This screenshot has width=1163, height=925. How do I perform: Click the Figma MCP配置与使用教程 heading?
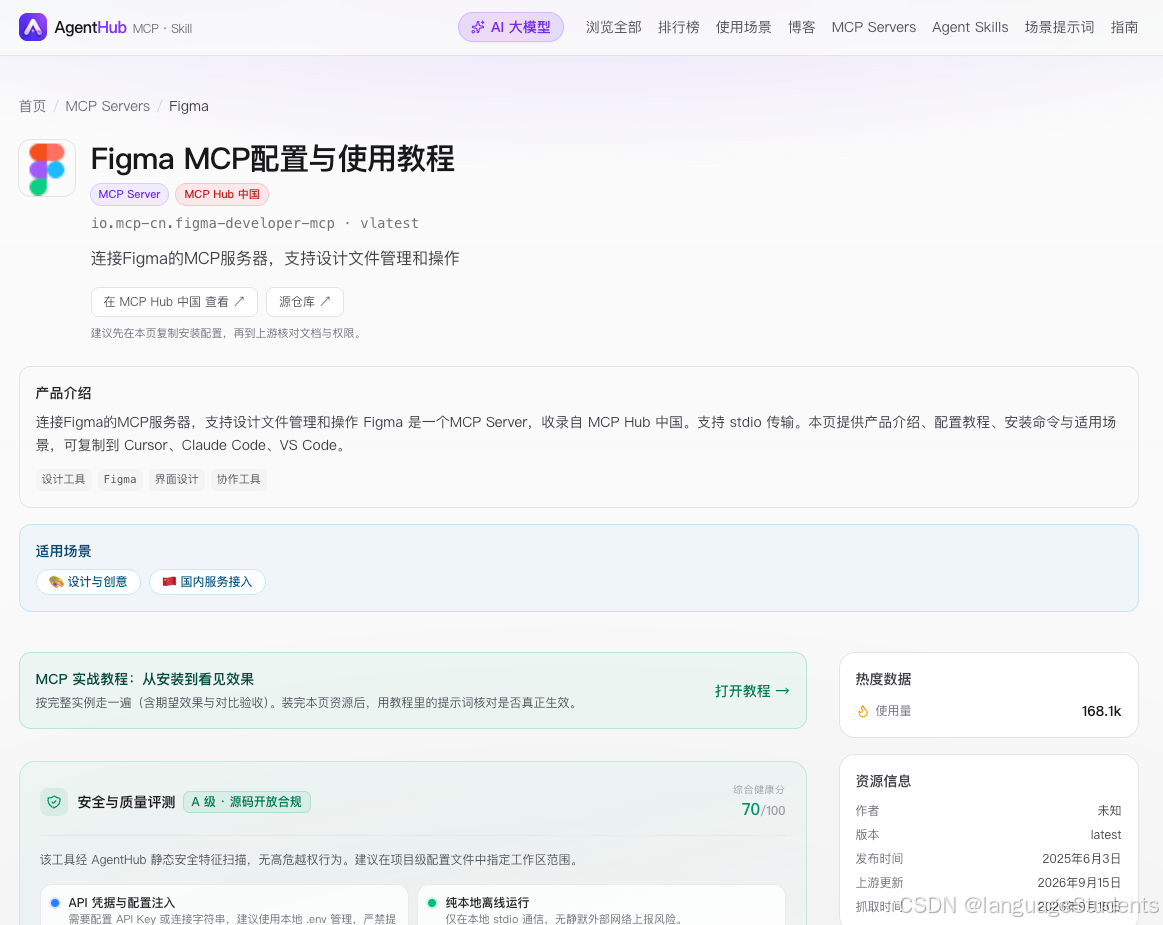272,159
